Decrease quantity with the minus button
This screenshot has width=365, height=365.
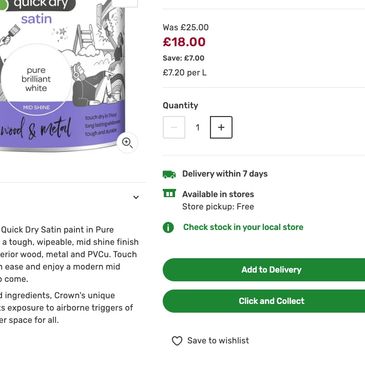(x=174, y=127)
